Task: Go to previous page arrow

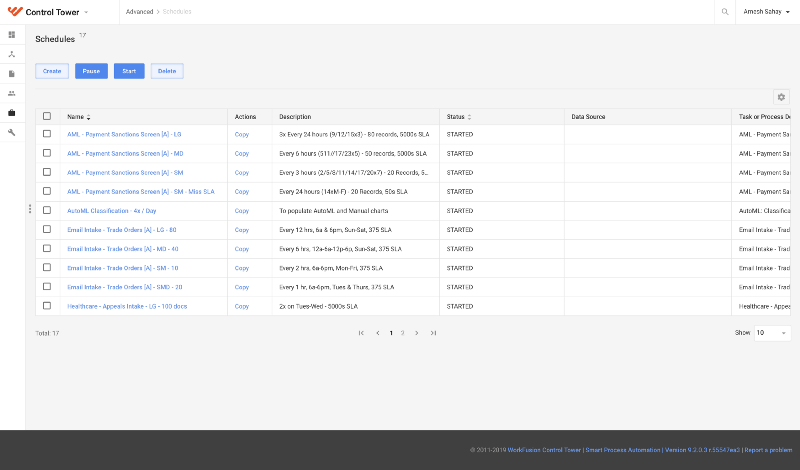Action: point(378,333)
